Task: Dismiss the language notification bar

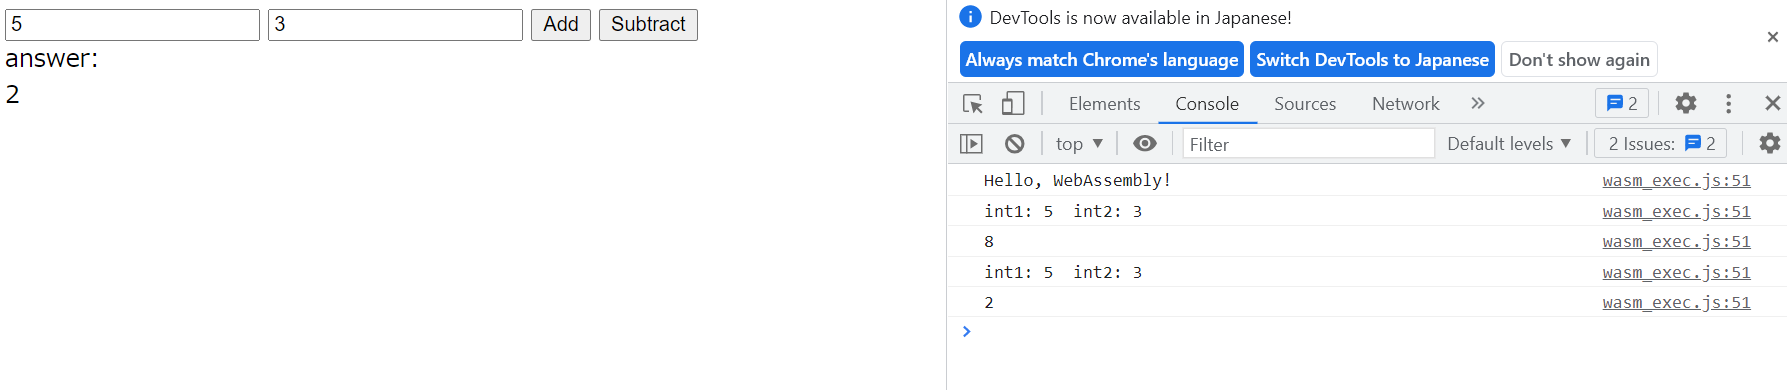Action: [1772, 37]
